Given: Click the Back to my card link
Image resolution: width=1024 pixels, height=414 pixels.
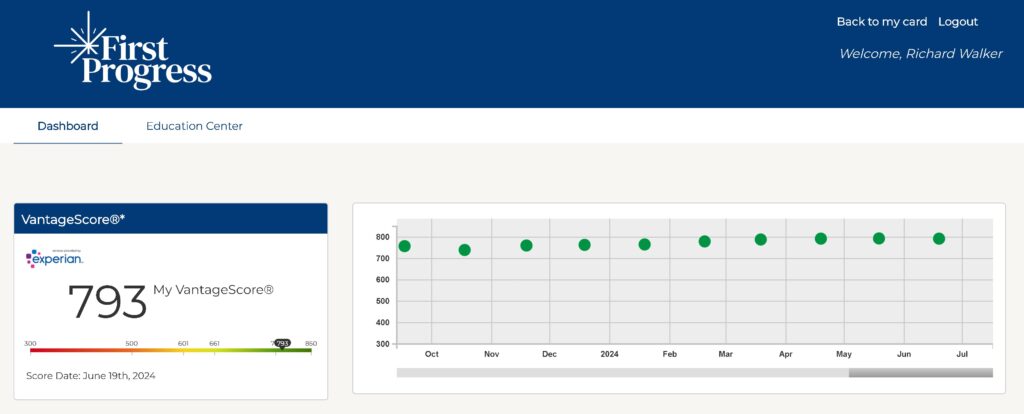Looking at the screenshot, I should [881, 22].
